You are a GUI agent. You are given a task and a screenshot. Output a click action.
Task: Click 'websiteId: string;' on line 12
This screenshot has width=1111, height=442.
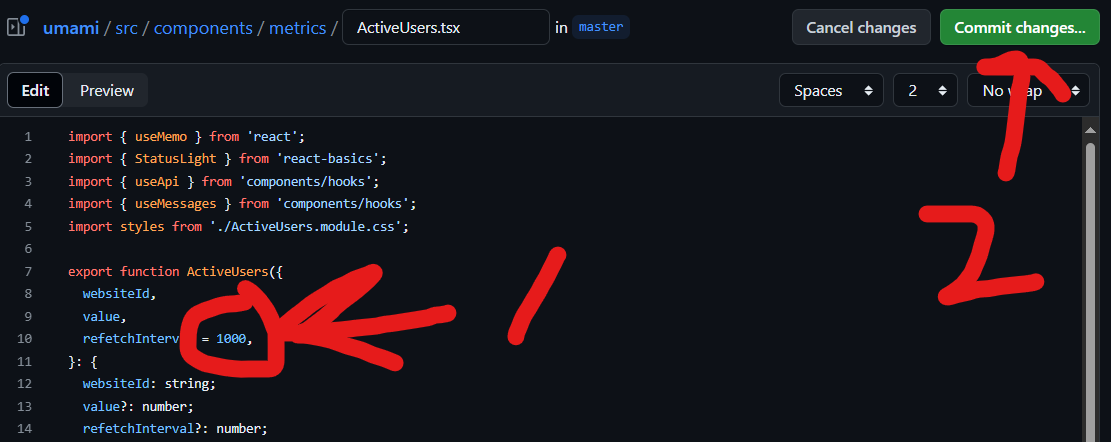pos(150,384)
